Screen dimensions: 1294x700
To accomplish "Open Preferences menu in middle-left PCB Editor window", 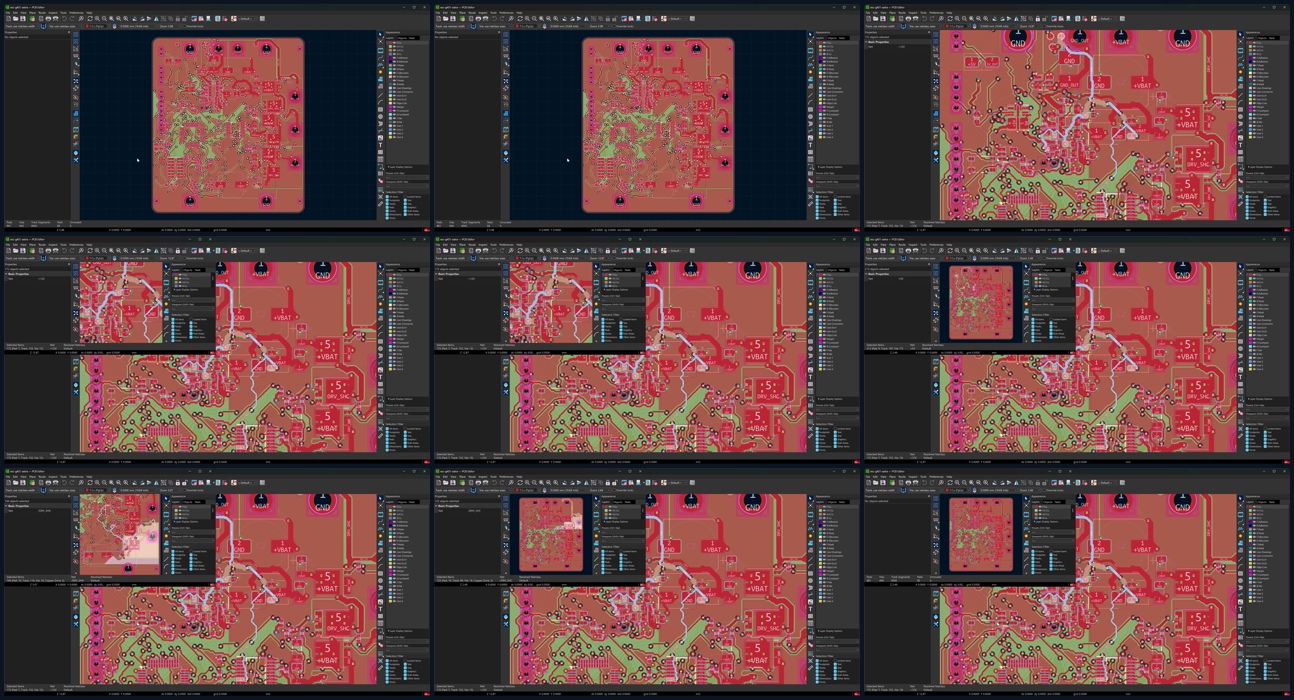I will click(75, 245).
